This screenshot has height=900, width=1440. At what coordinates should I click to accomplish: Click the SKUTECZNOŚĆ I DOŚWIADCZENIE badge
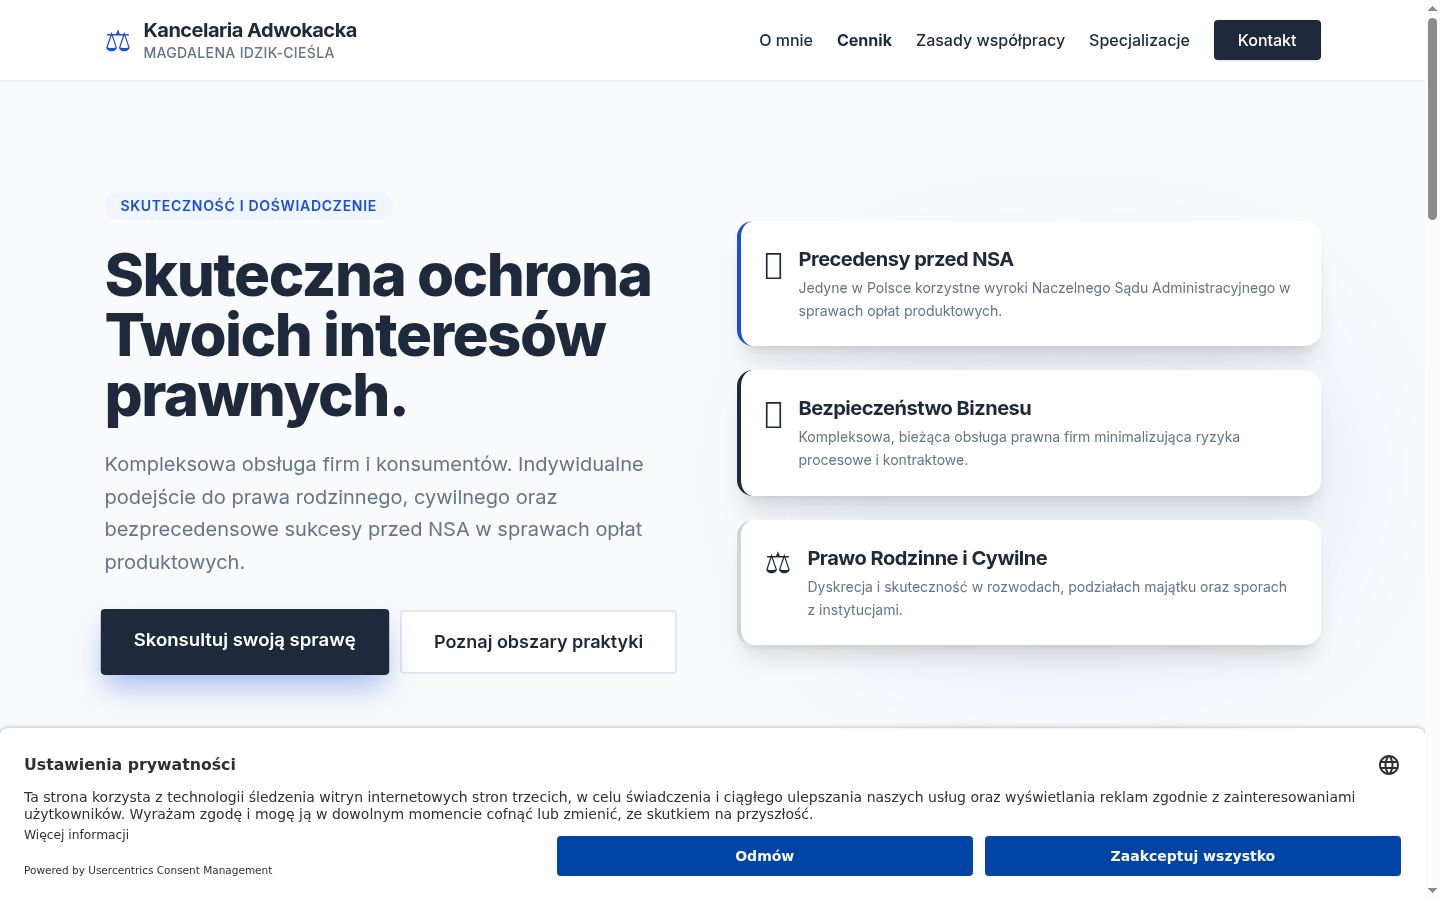click(249, 206)
